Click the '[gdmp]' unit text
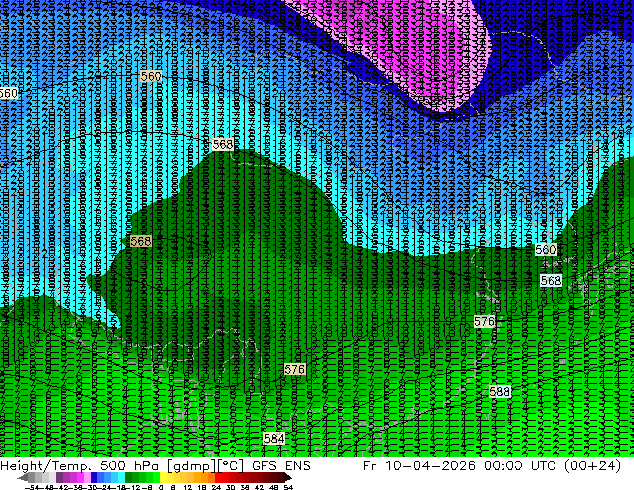This screenshot has width=634, height=490. (191, 466)
